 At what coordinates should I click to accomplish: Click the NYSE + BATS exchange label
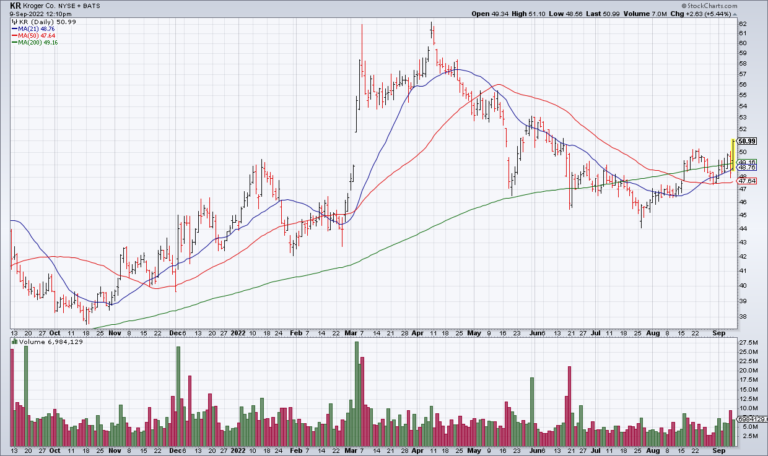point(80,6)
